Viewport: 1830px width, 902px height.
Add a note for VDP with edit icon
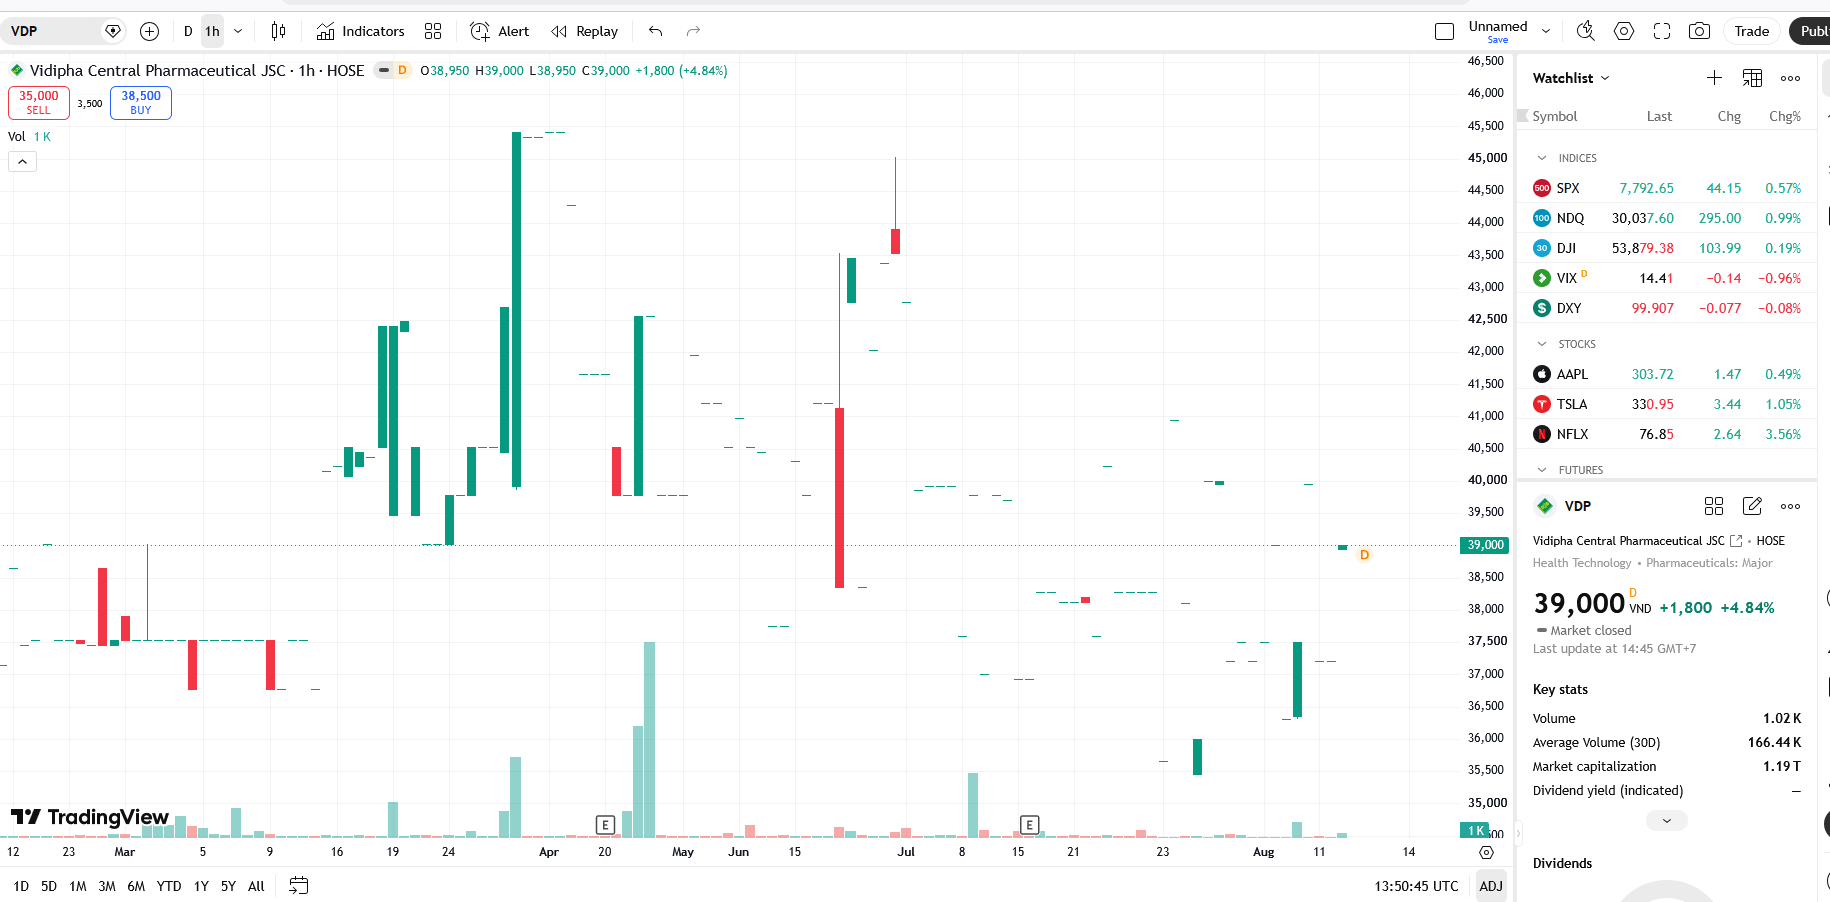point(1752,506)
